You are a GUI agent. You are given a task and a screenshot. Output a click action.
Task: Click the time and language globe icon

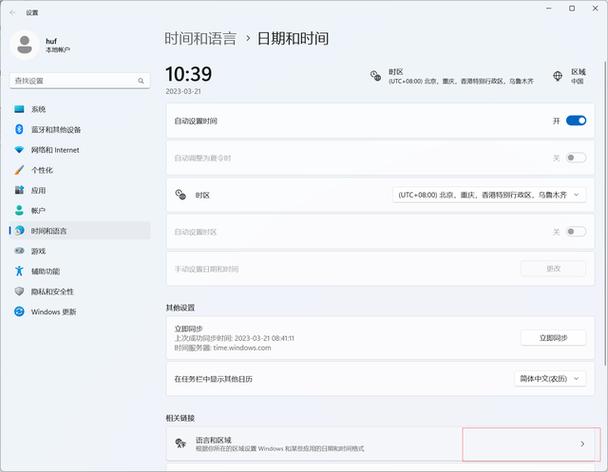pyautogui.click(x=19, y=231)
